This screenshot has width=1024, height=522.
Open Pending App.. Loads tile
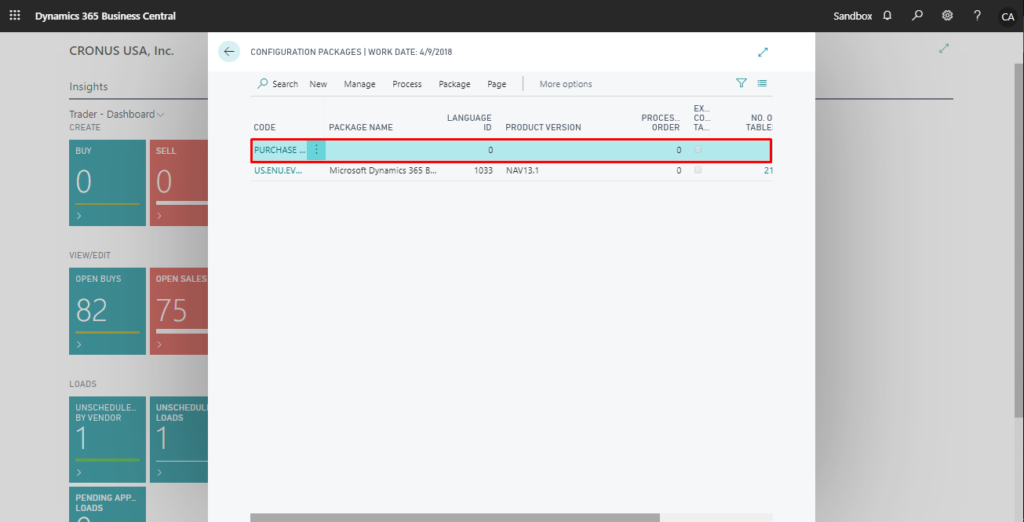[108, 504]
